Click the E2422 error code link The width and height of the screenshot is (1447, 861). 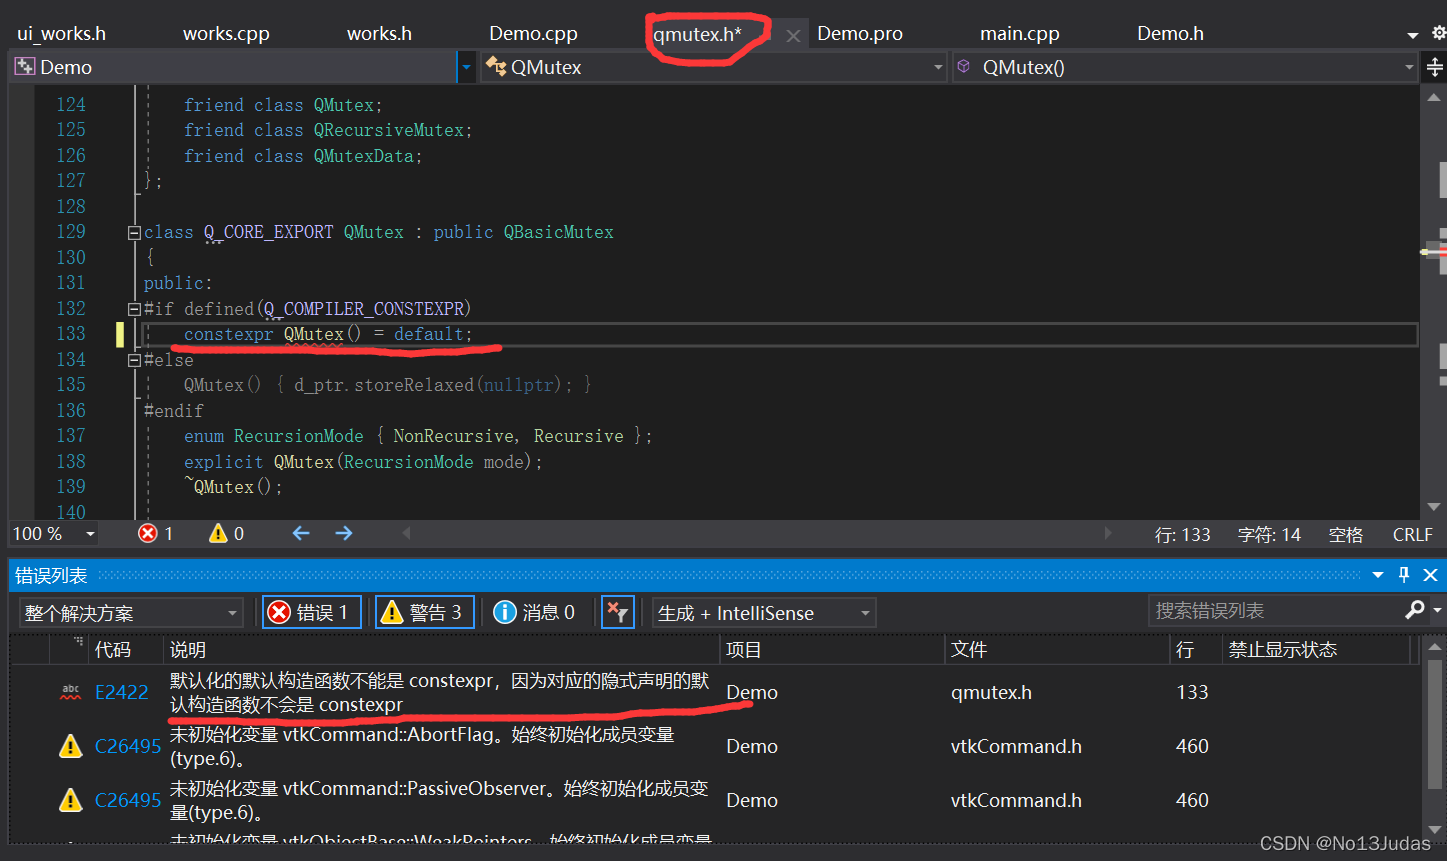pyautogui.click(x=121, y=691)
